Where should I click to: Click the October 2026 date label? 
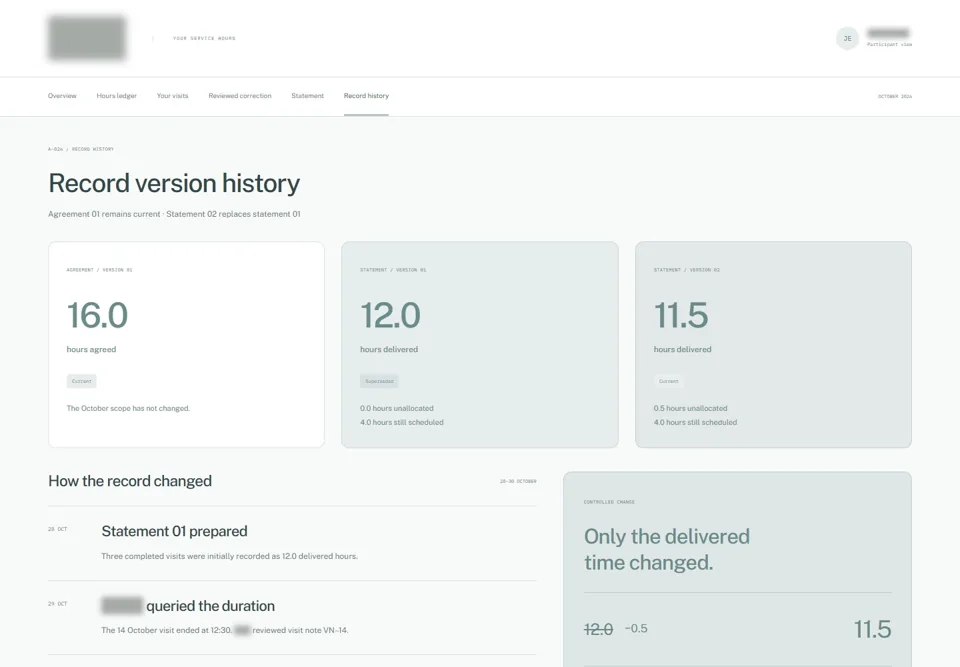point(895,96)
